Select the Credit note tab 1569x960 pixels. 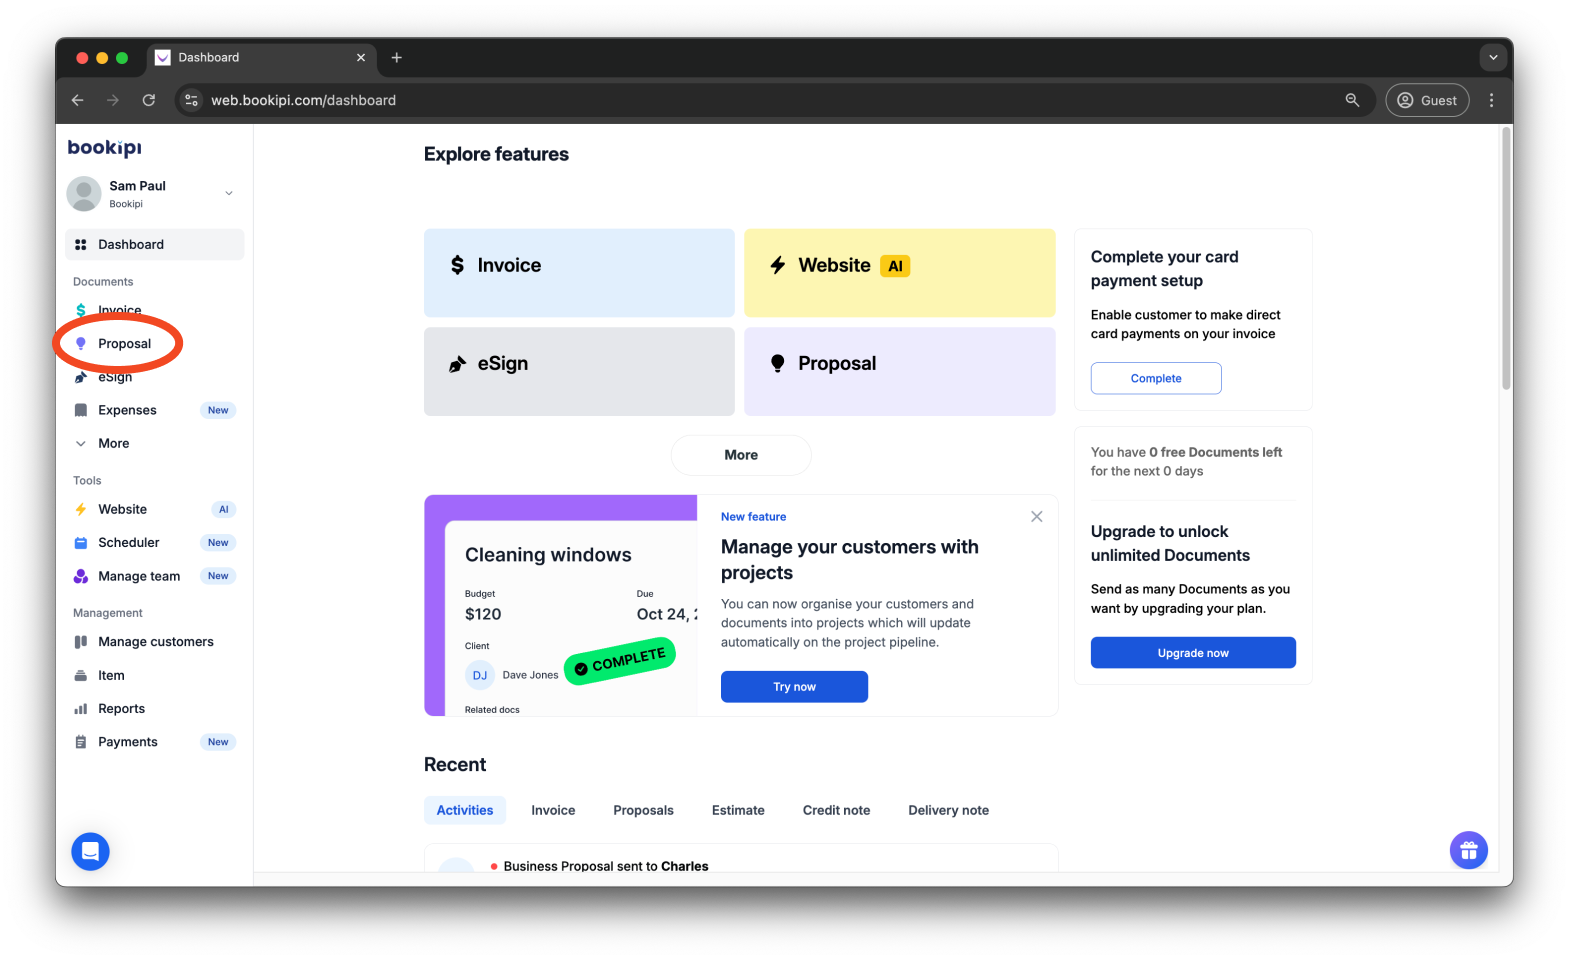[836, 810]
